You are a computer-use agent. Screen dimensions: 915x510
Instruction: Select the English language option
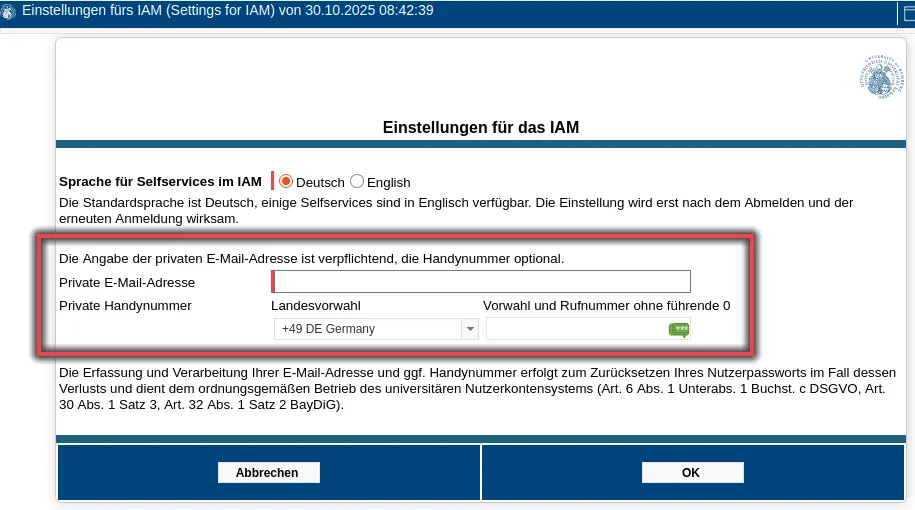(x=357, y=182)
